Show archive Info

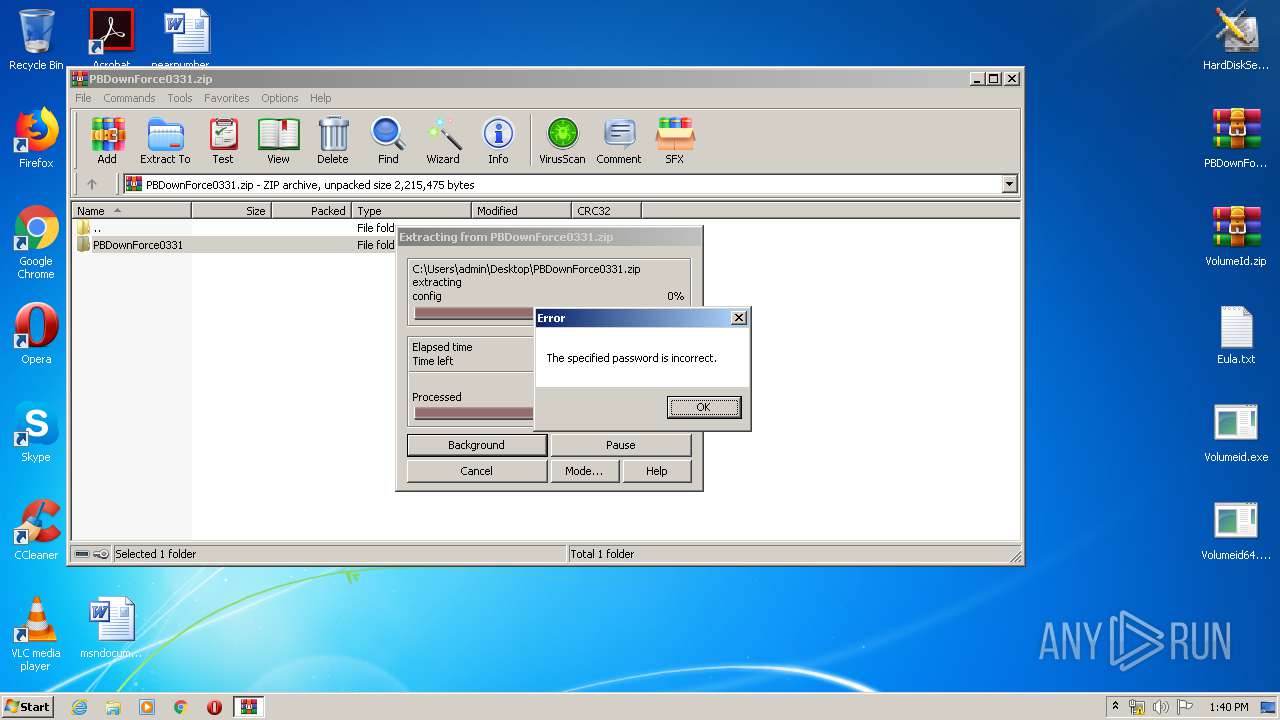pyautogui.click(x=498, y=140)
